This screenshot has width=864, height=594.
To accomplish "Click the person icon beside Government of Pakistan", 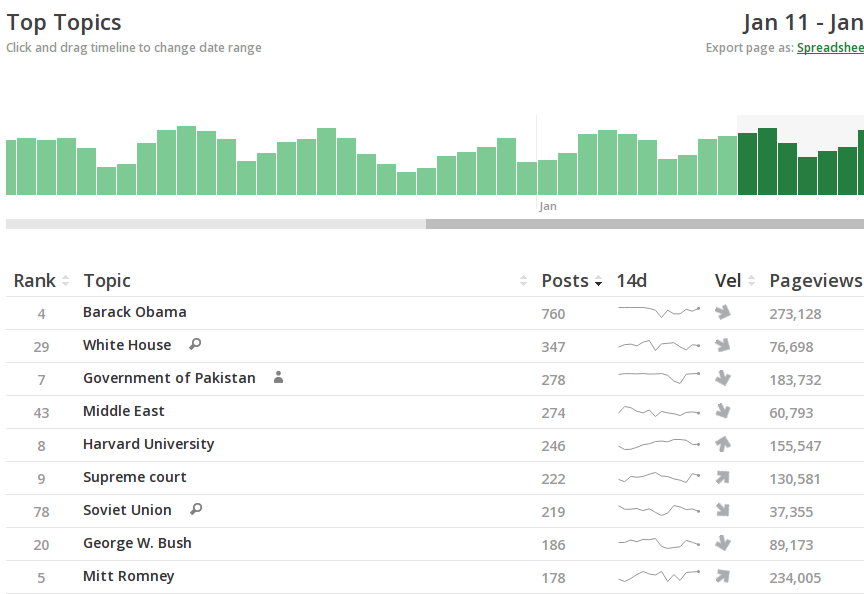I will point(279,378).
